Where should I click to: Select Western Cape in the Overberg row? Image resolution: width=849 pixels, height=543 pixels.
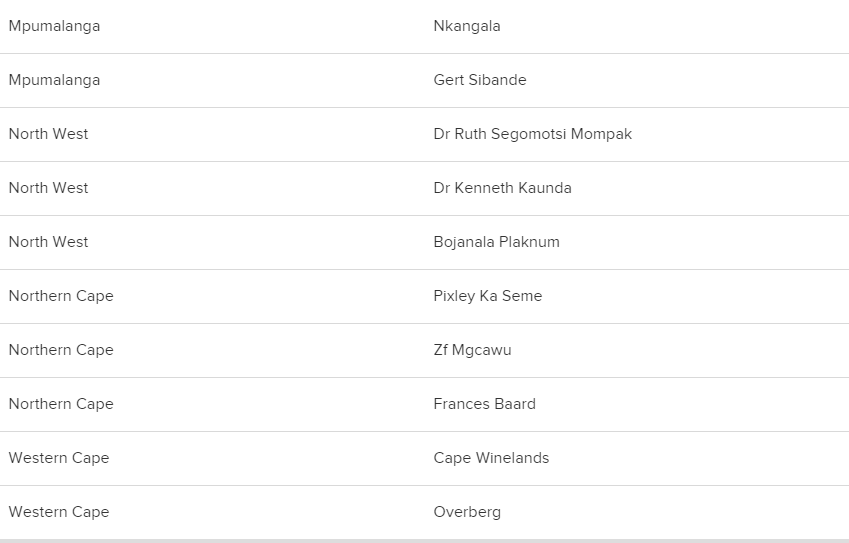(x=59, y=512)
